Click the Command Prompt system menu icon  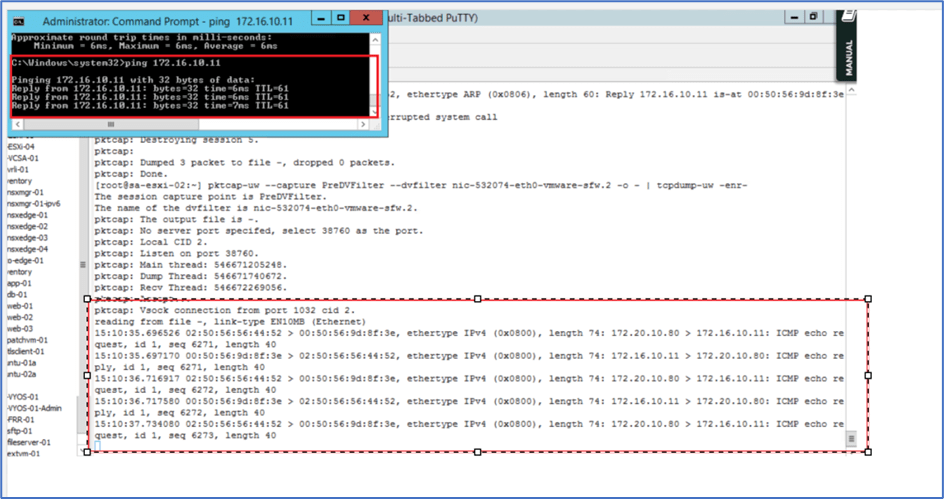click(19, 18)
